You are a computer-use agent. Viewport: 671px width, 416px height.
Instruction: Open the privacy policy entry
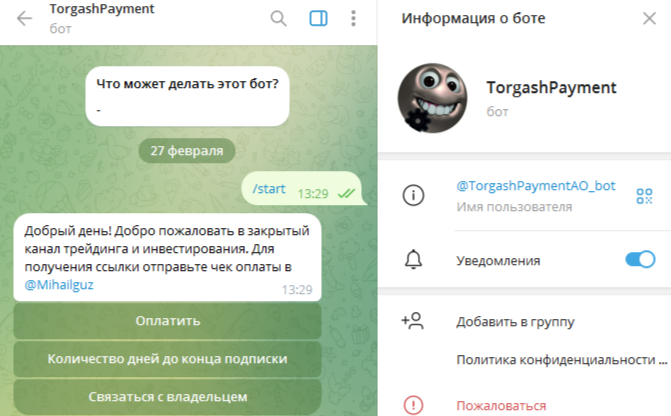pos(561,360)
